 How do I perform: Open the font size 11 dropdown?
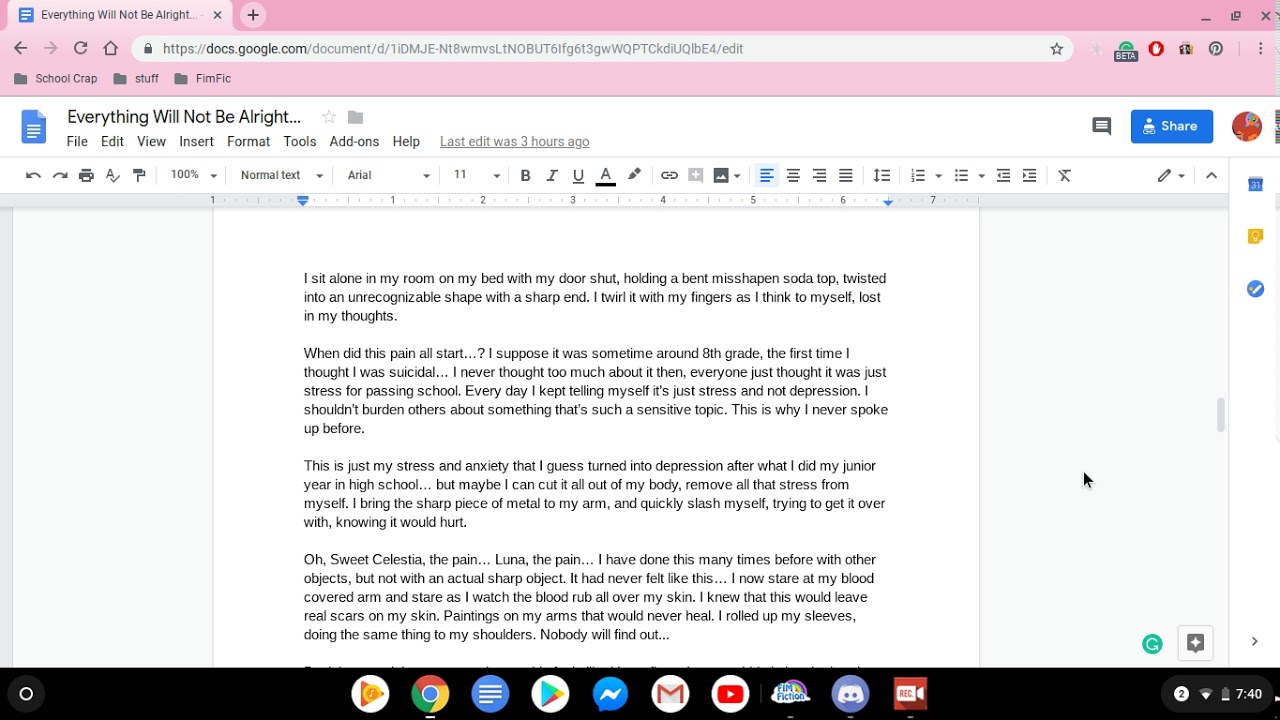[x=476, y=175]
